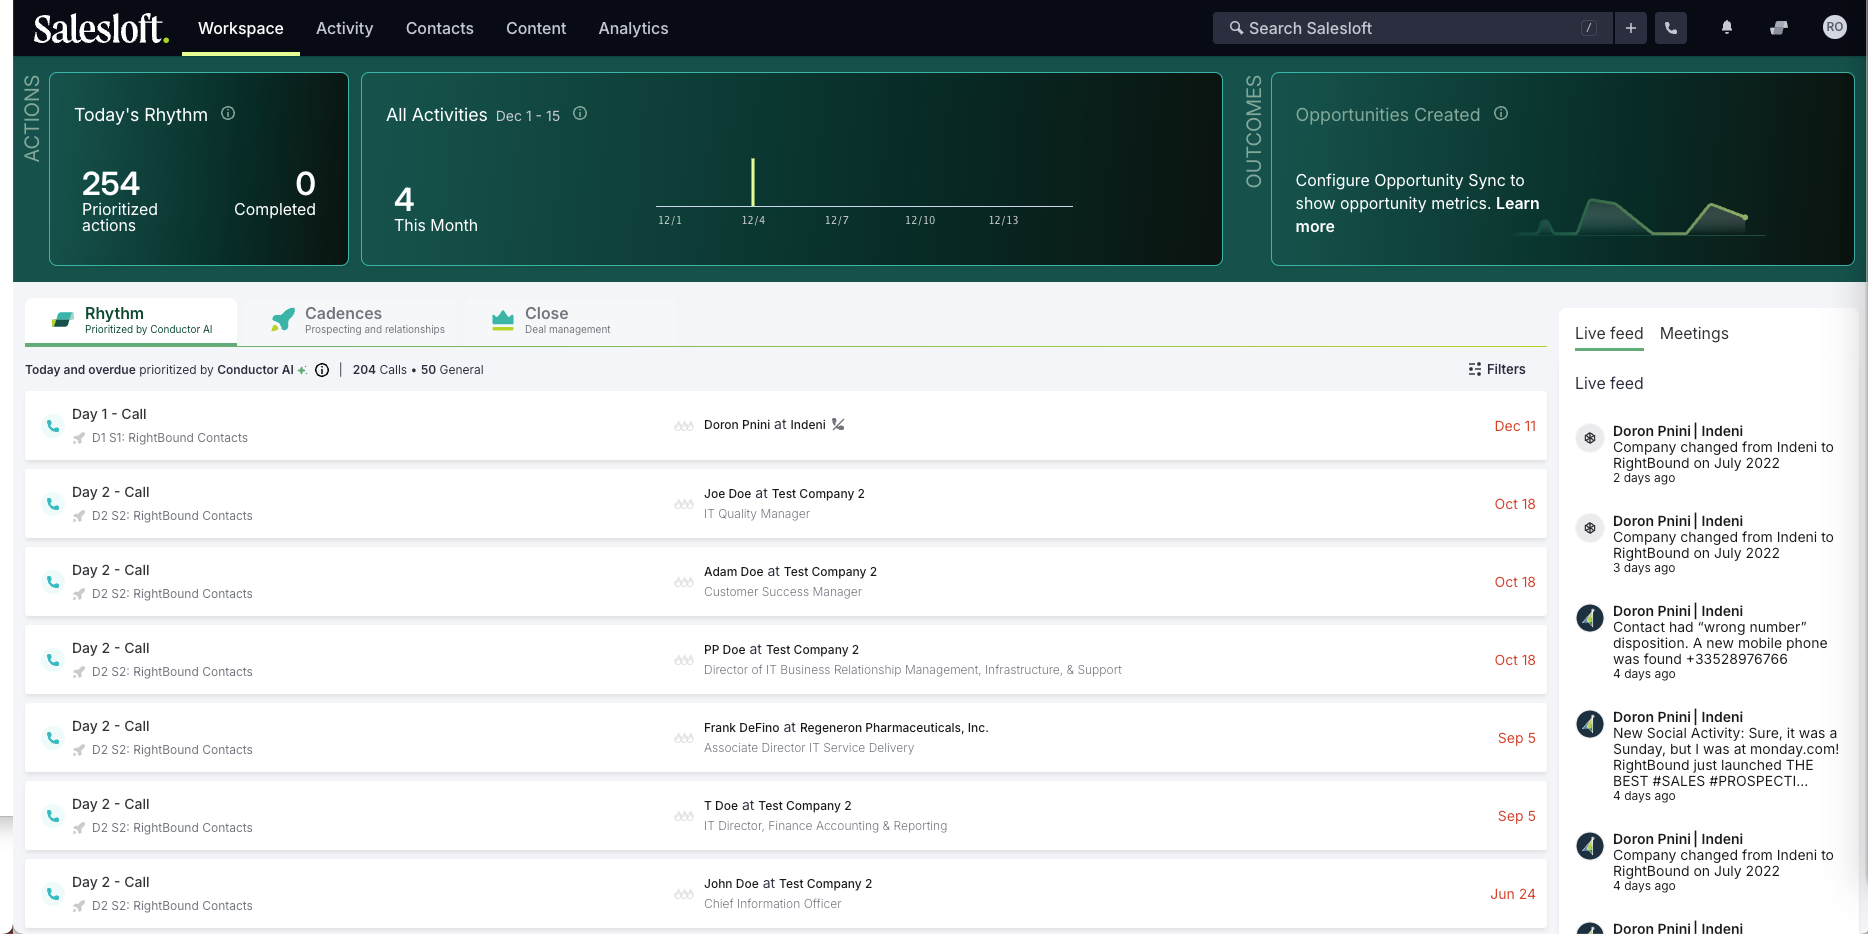Open the Content menu
The width and height of the screenshot is (1868, 934).
coord(536,28)
